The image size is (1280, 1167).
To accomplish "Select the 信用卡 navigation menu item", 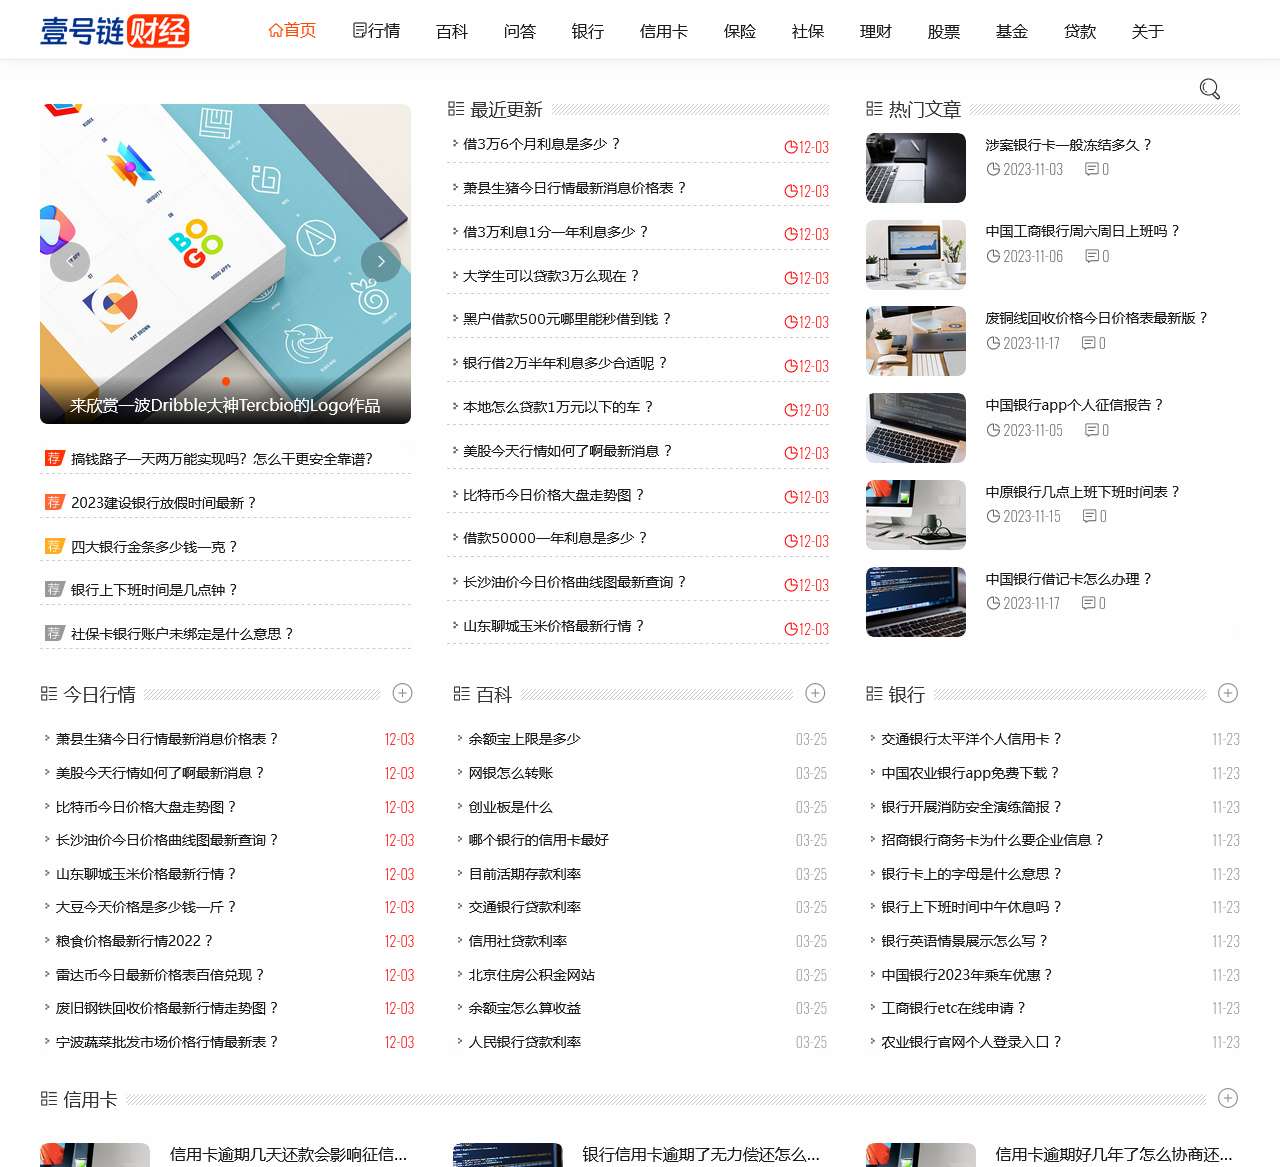I will click(x=663, y=31).
